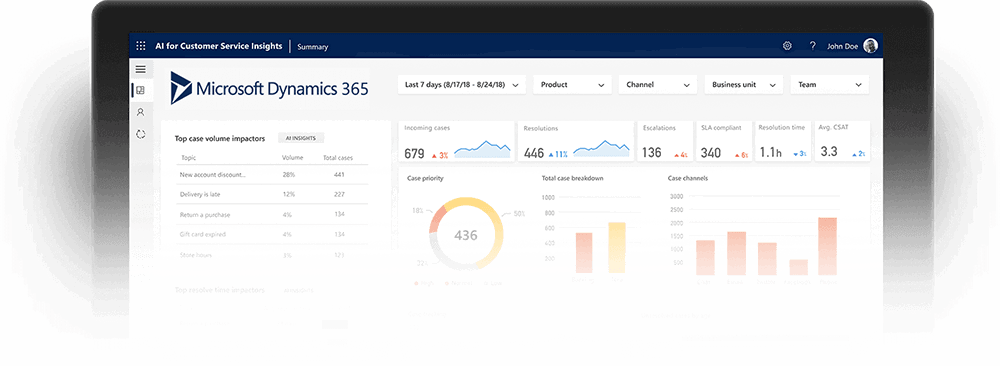
Task: Select the SLA compliant 340 card
Action: click(x=724, y=141)
